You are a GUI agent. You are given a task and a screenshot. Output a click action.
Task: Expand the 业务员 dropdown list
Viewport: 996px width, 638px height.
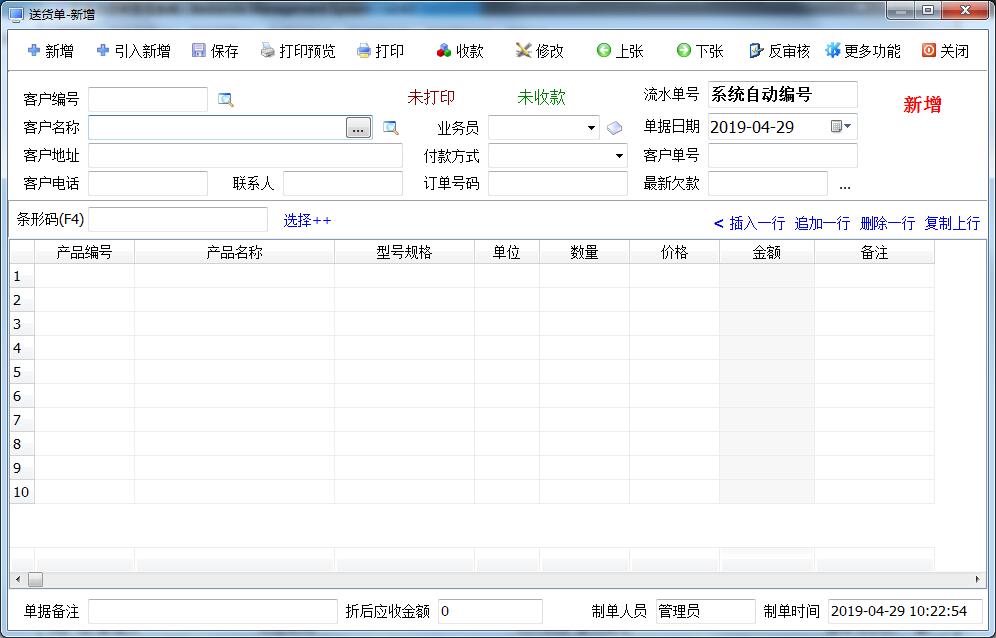[x=591, y=128]
